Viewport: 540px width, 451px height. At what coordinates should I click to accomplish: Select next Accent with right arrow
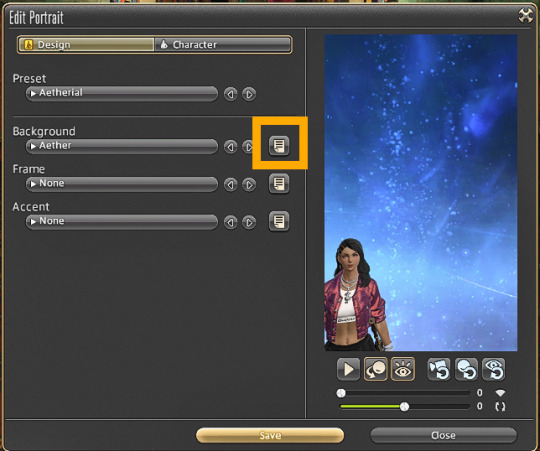click(x=249, y=222)
